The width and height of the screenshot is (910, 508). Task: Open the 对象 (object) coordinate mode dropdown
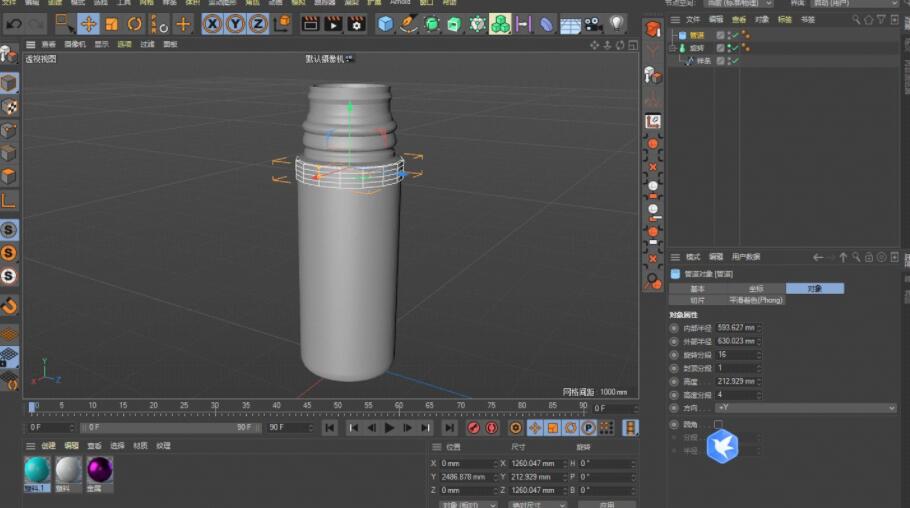pyautogui.click(x=468, y=504)
